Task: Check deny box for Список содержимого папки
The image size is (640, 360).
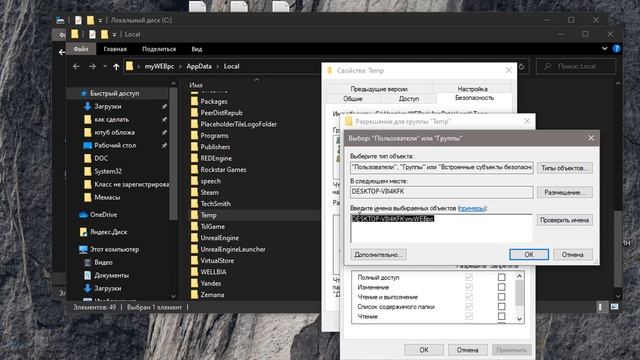Action: 501,307
